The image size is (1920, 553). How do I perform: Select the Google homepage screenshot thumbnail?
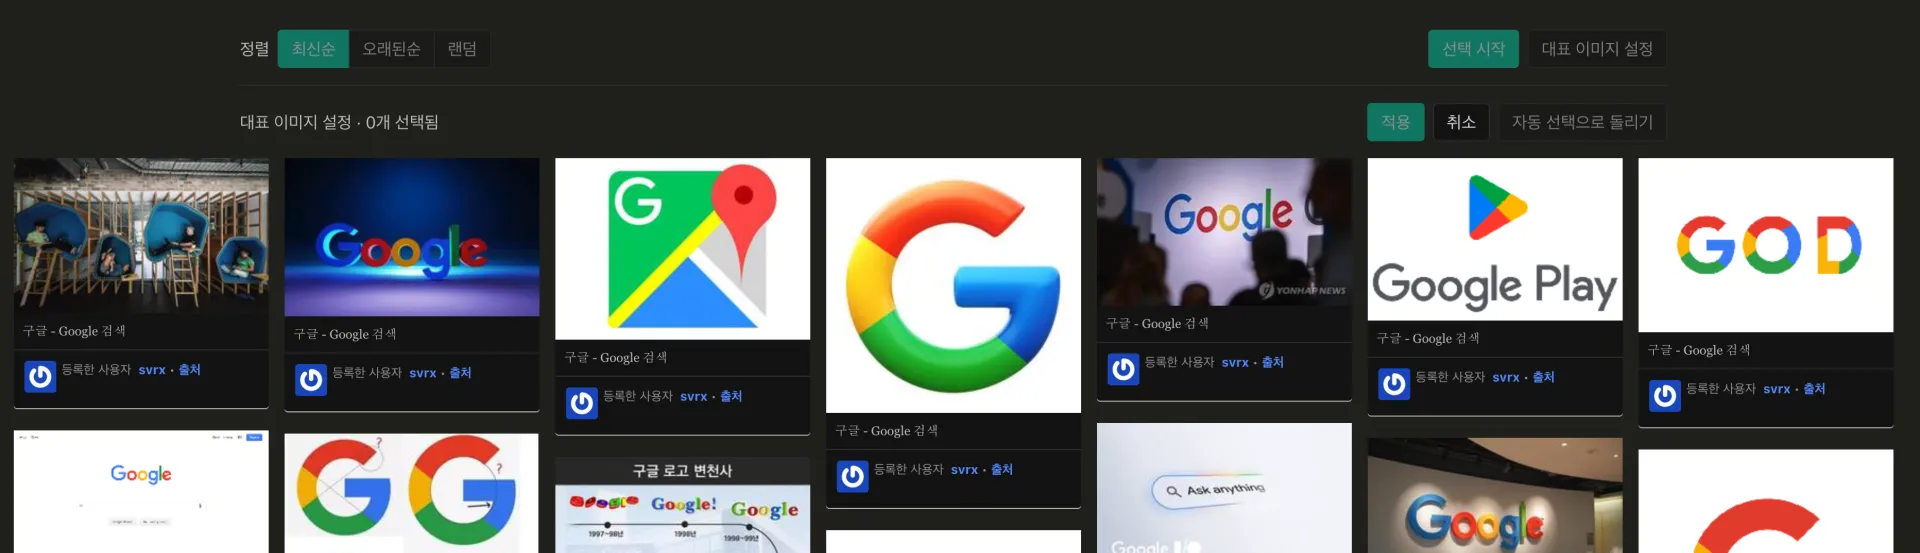pyautogui.click(x=141, y=492)
